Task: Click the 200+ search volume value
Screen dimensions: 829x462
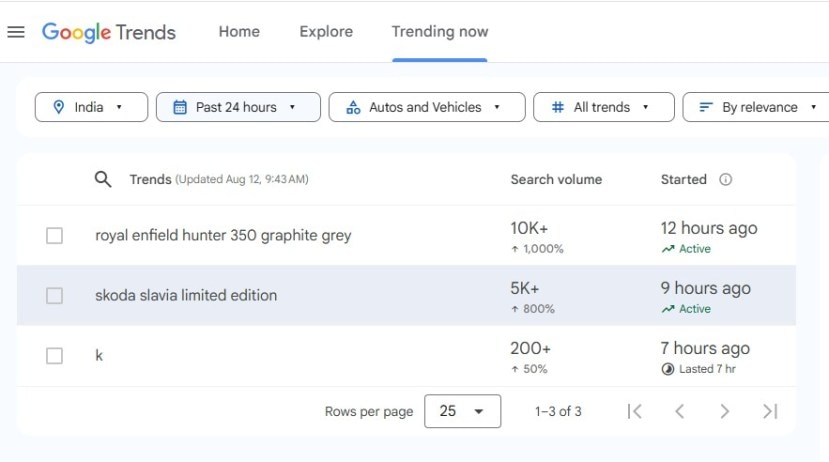Action: click(x=530, y=349)
